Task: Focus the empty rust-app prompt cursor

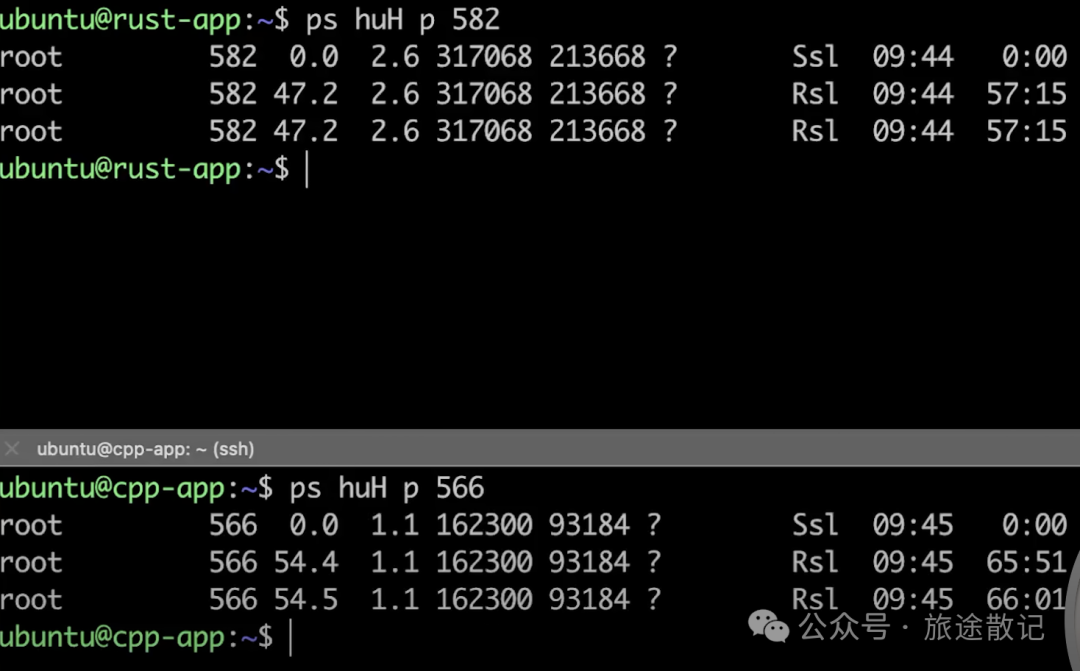Action: 307,169
